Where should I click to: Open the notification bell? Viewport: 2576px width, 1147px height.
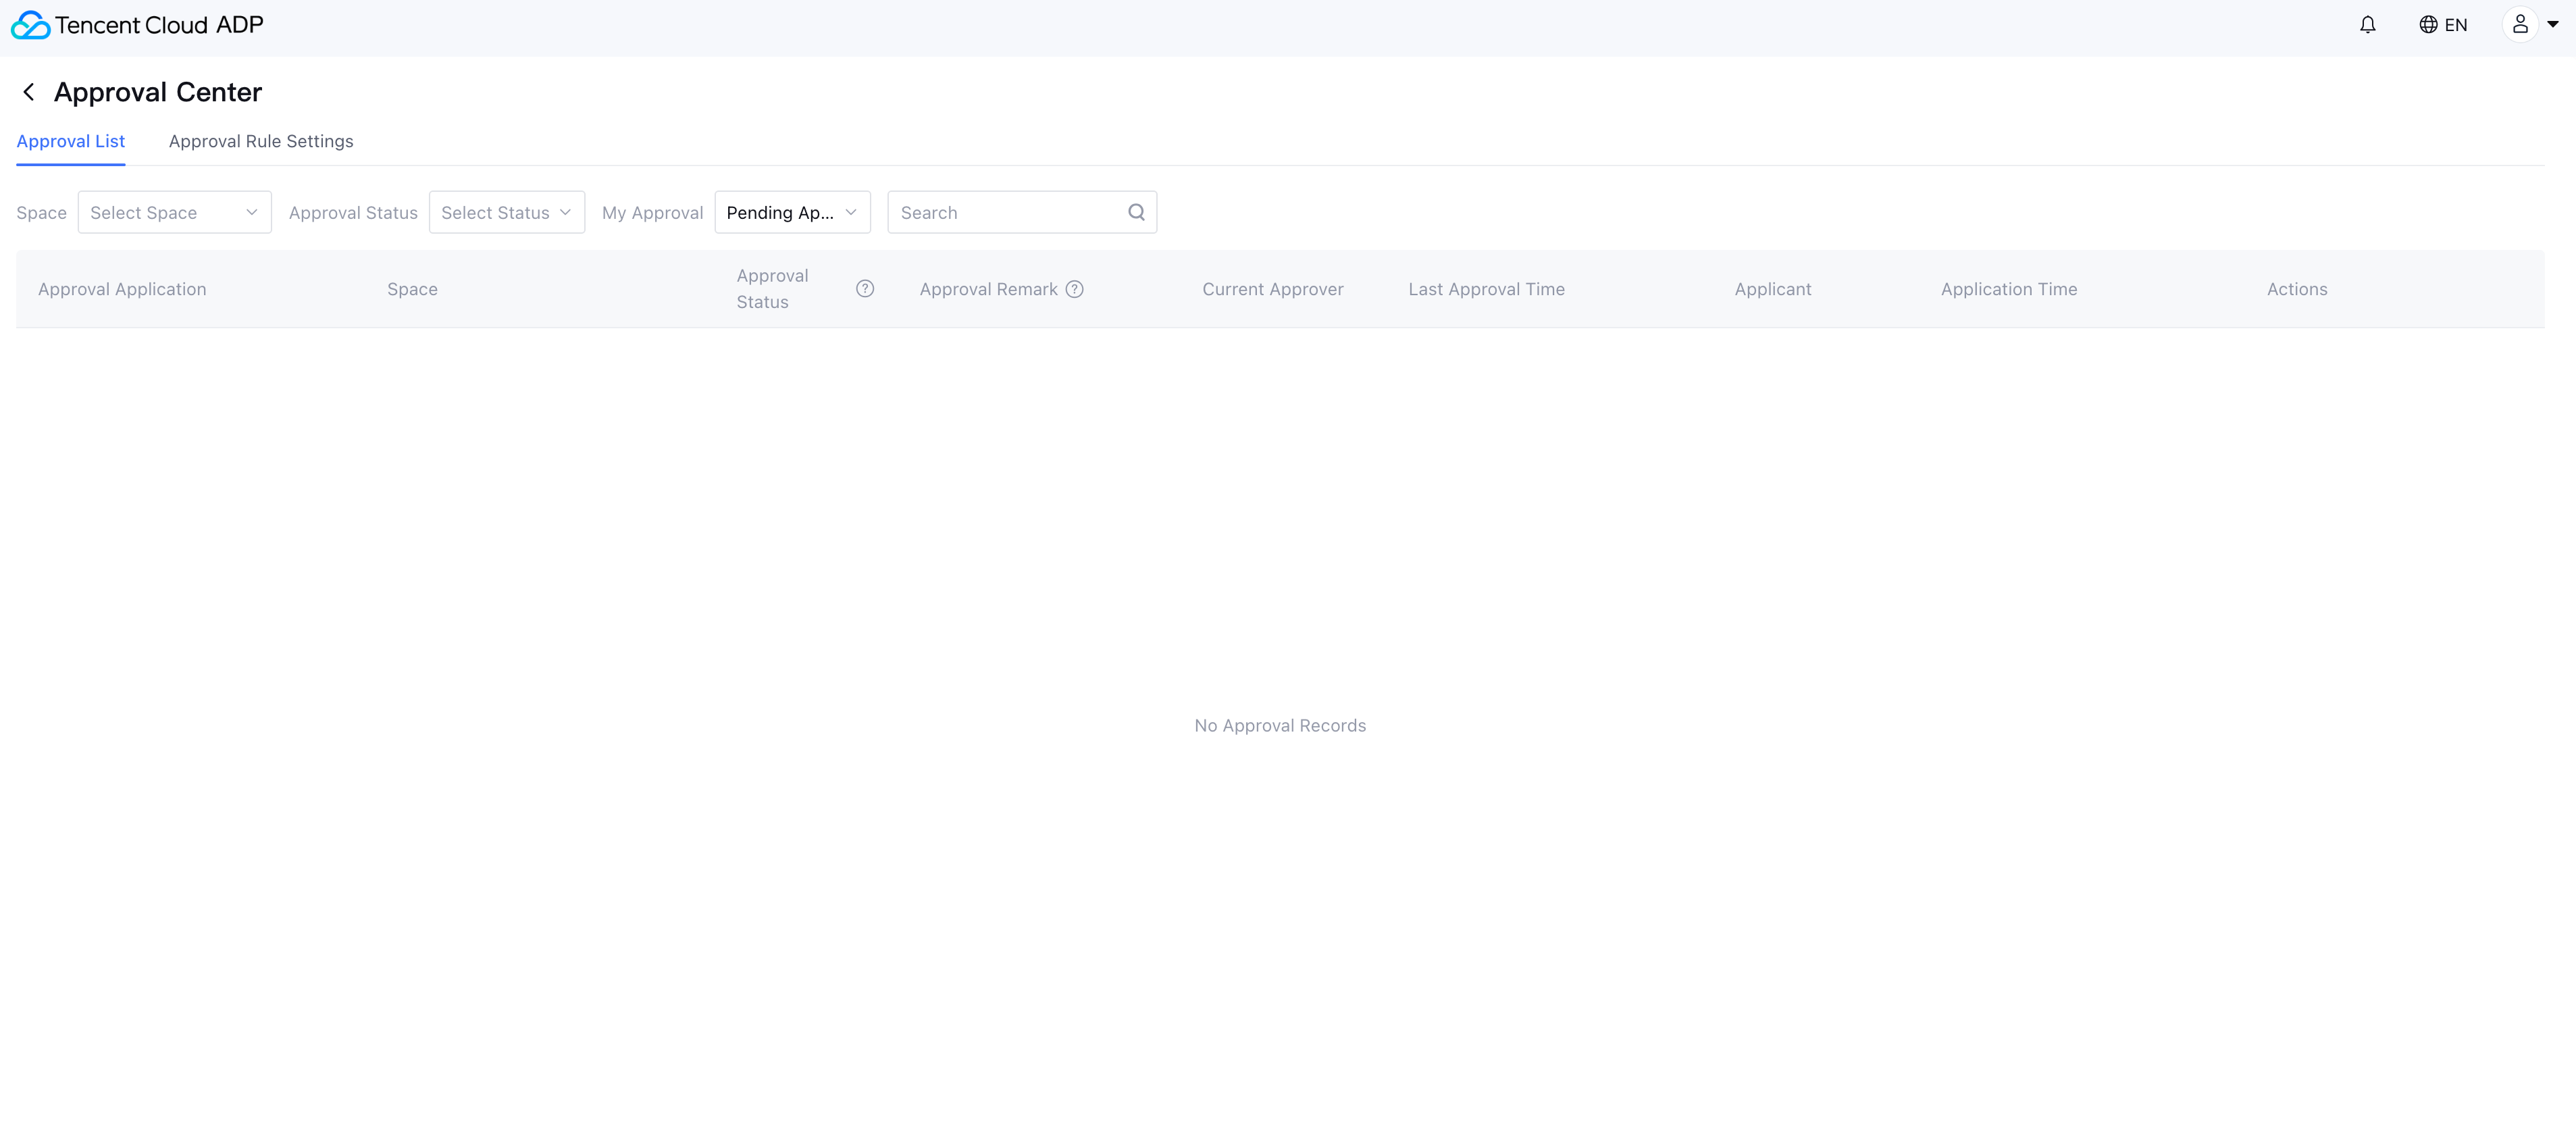pyautogui.click(x=2367, y=25)
